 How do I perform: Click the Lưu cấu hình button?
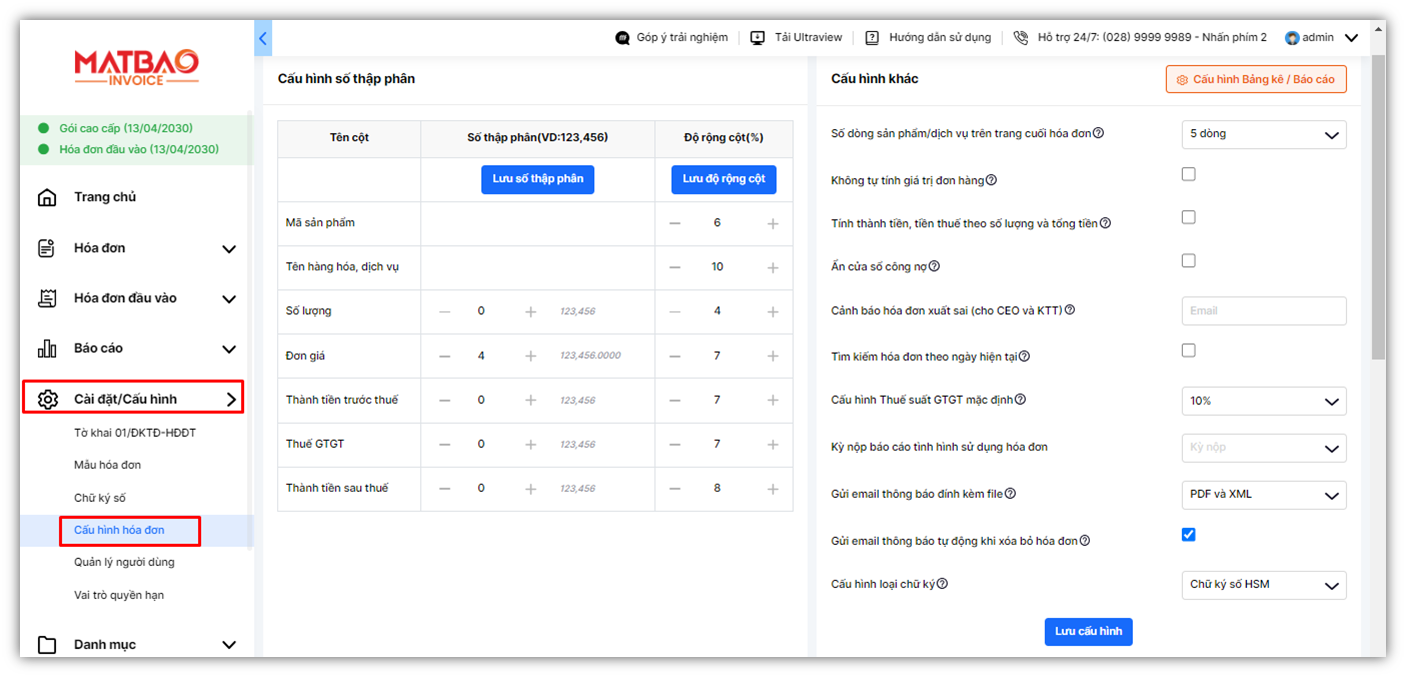click(1088, 632)
